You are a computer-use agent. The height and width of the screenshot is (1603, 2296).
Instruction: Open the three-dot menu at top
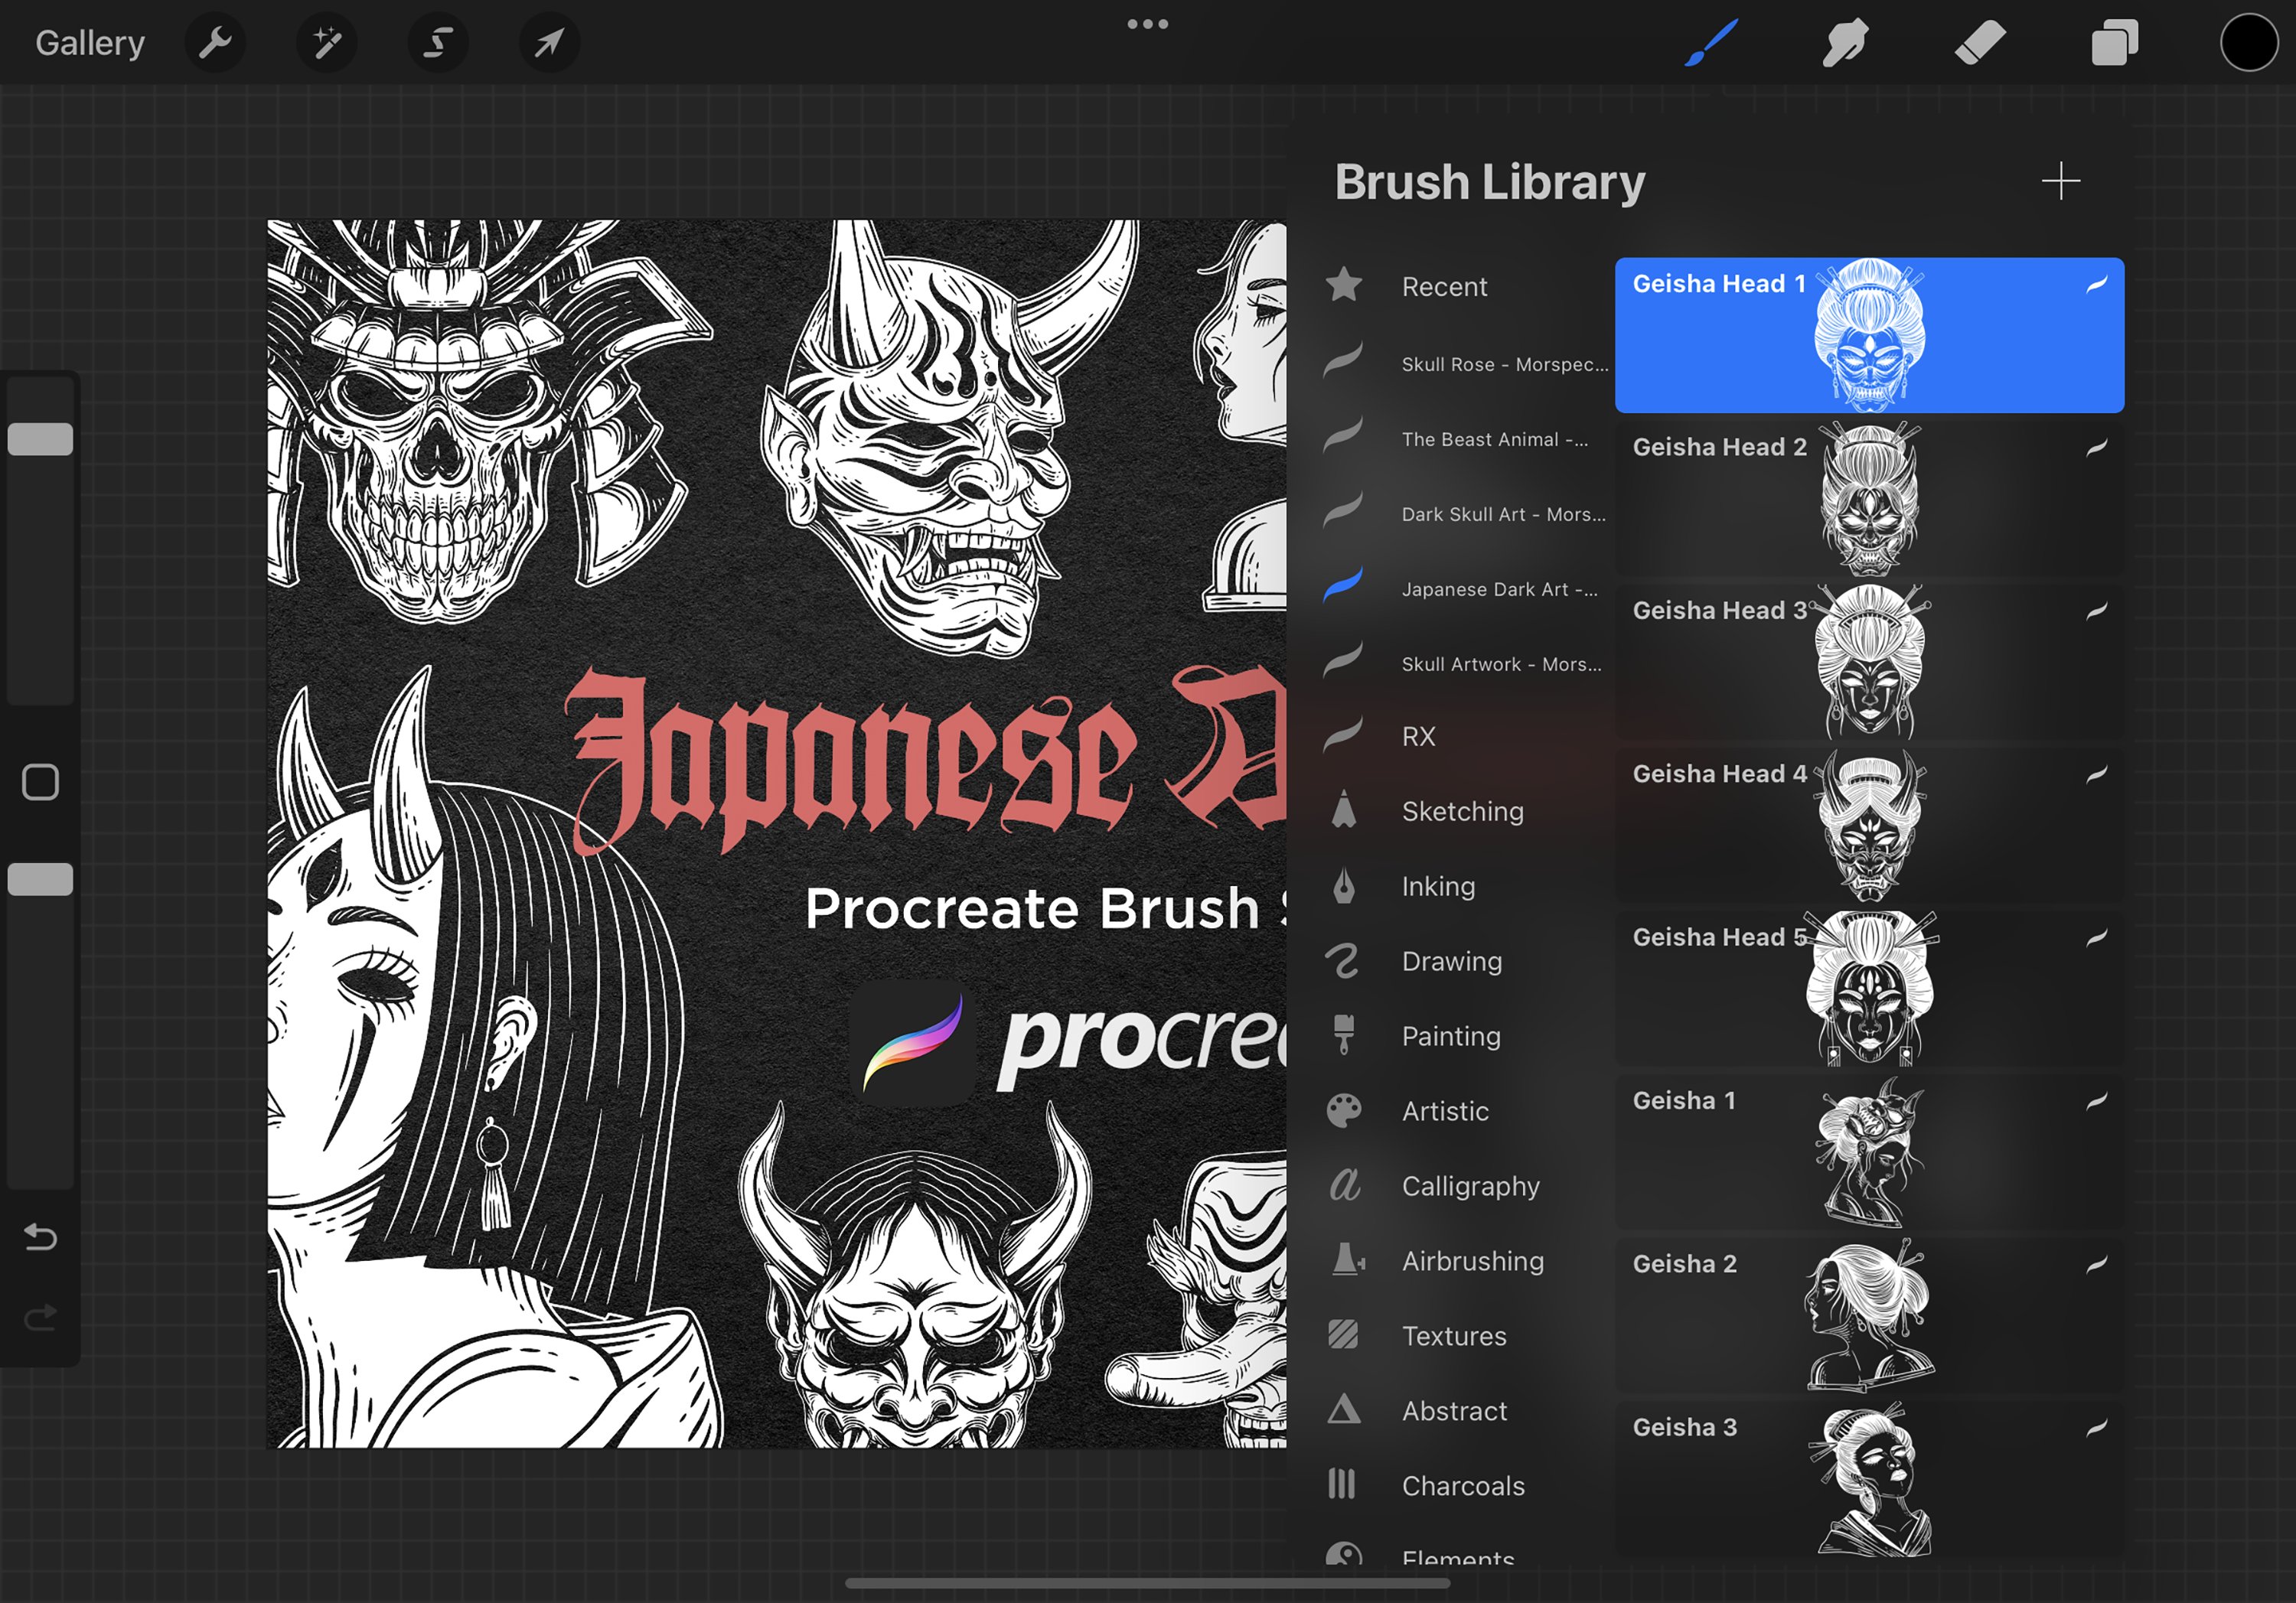pos(1147,24)
